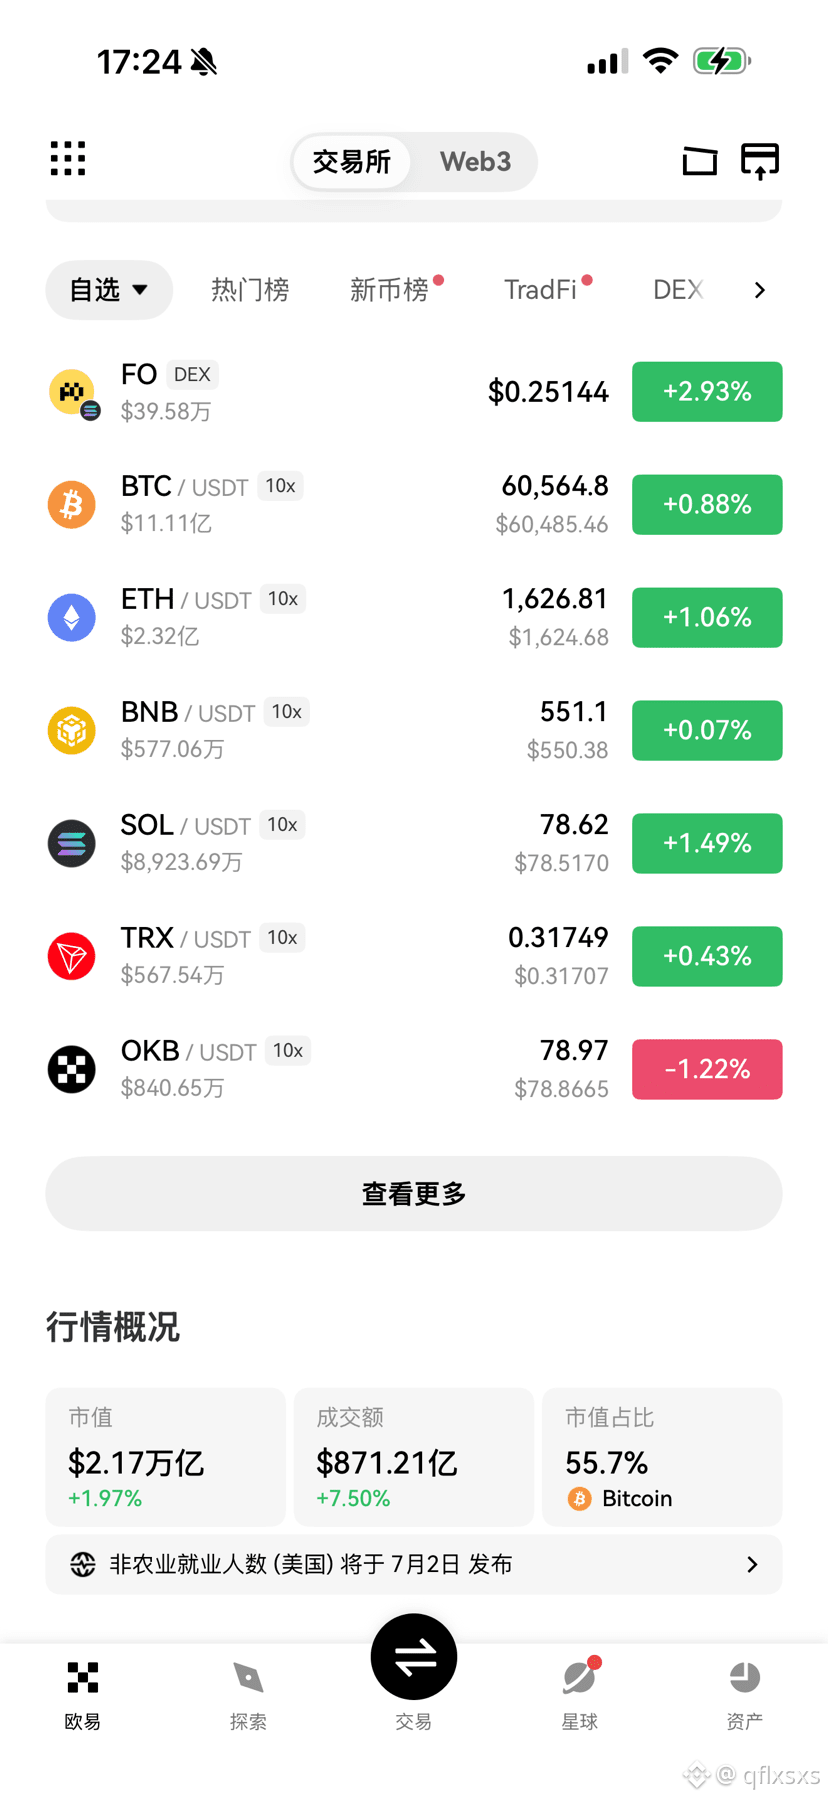
Task: Open the 星球 planet nav icon
Action: (x=580, y=1677)
